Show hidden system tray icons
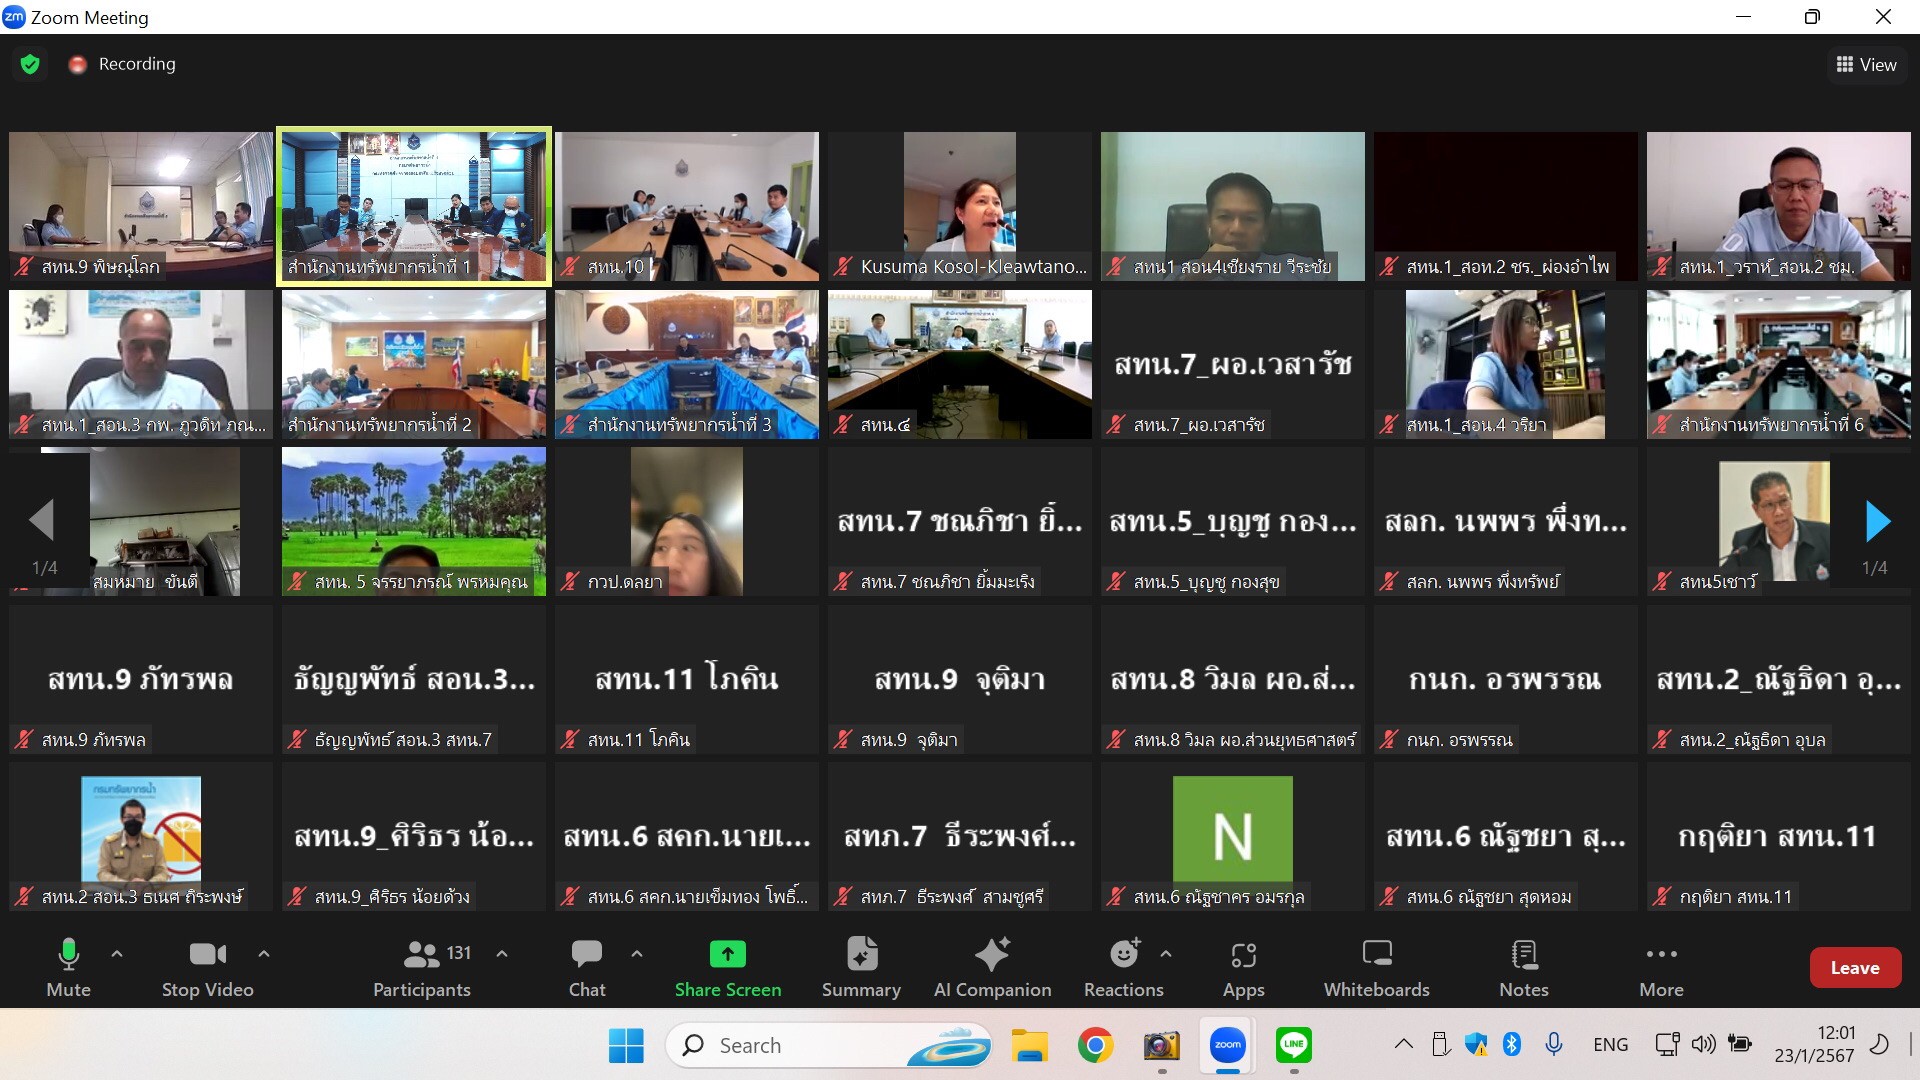Screen dimensions: 1920x1080 [x=1404, y=1045]
